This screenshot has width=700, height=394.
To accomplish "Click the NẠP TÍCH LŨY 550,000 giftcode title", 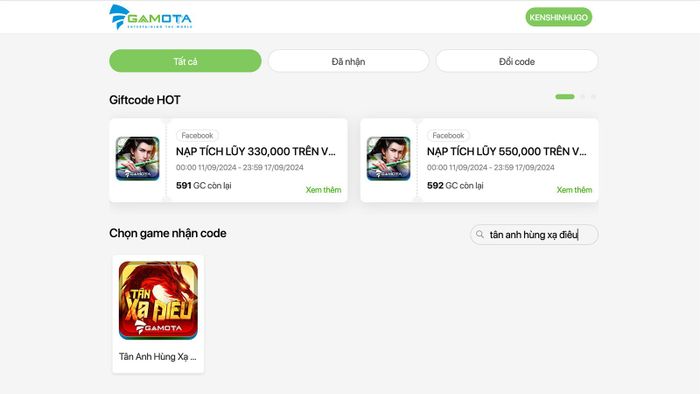I will pos(507,151).
